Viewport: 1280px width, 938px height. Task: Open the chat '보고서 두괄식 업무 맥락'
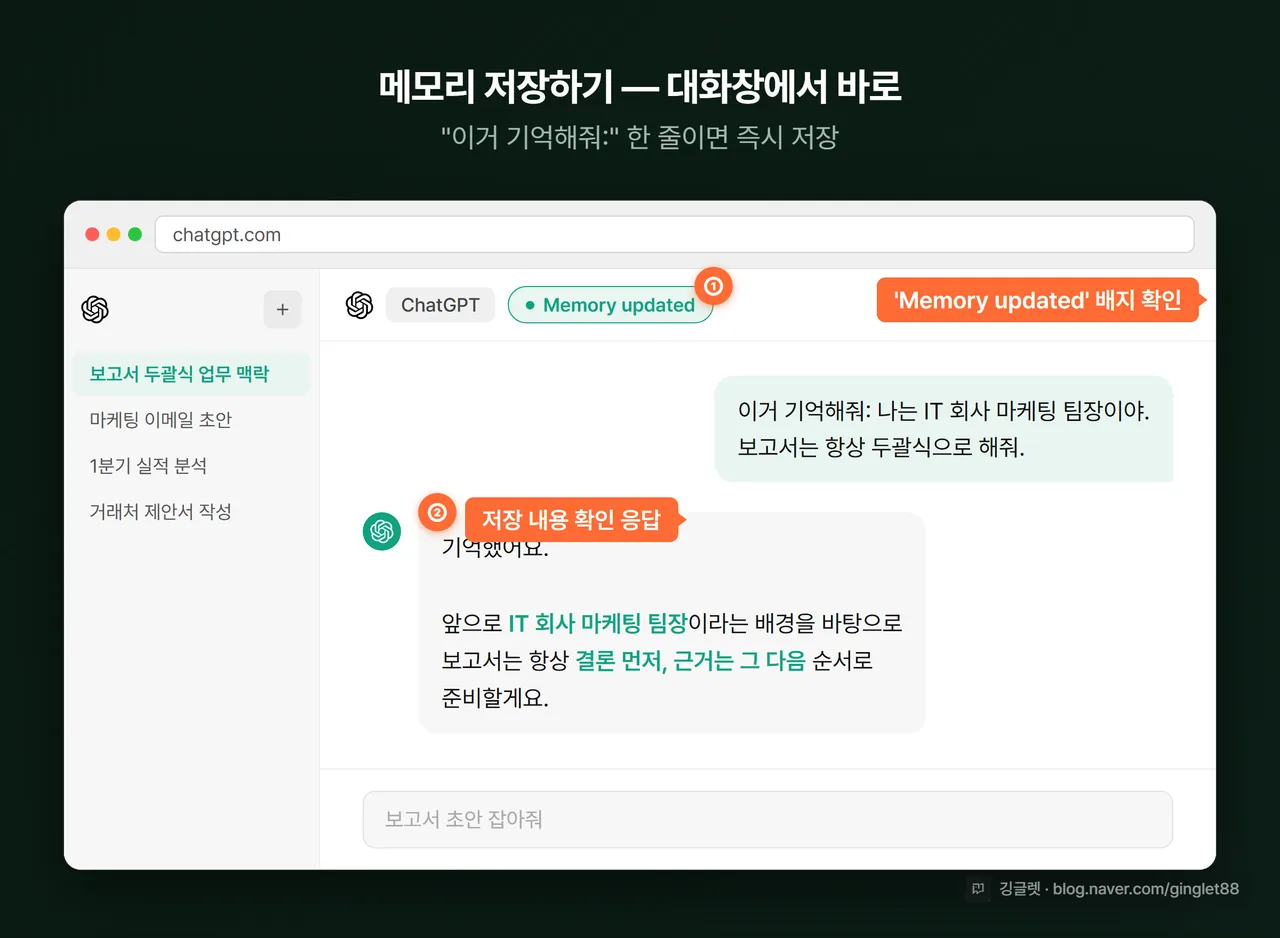click(191, 374)
